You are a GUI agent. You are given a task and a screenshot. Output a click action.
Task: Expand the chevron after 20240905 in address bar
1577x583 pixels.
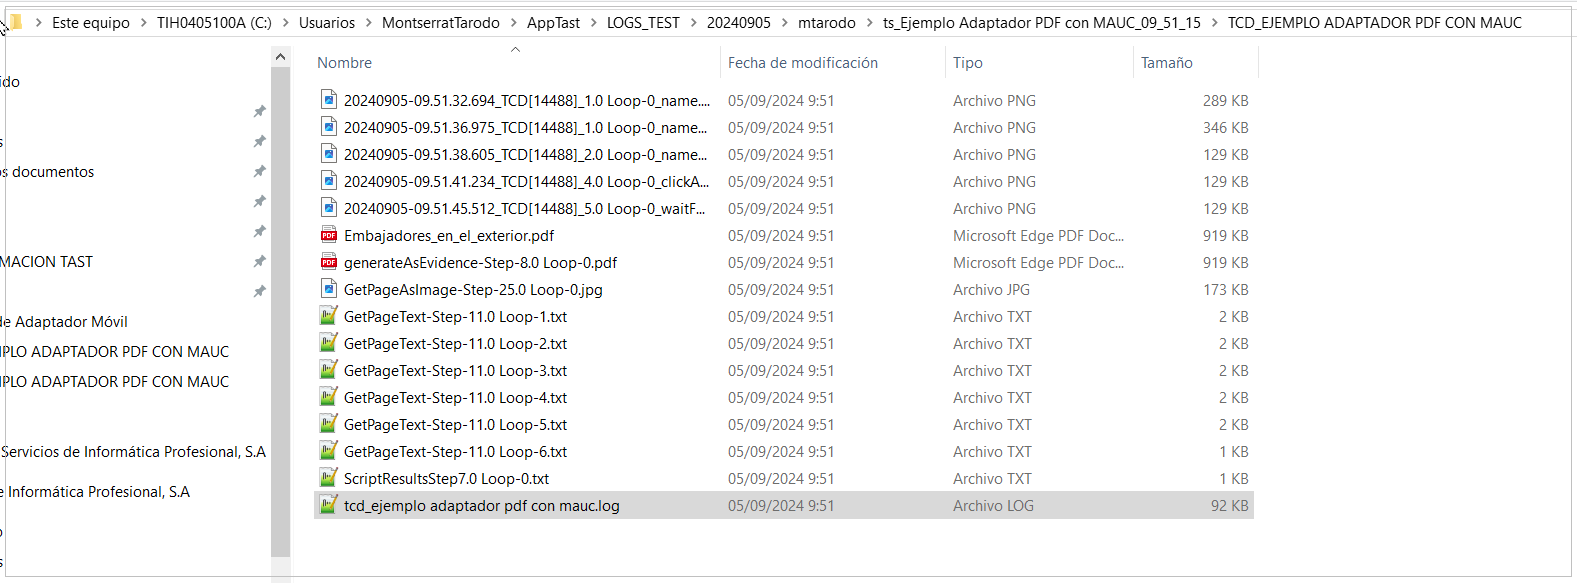click(784, 23)
